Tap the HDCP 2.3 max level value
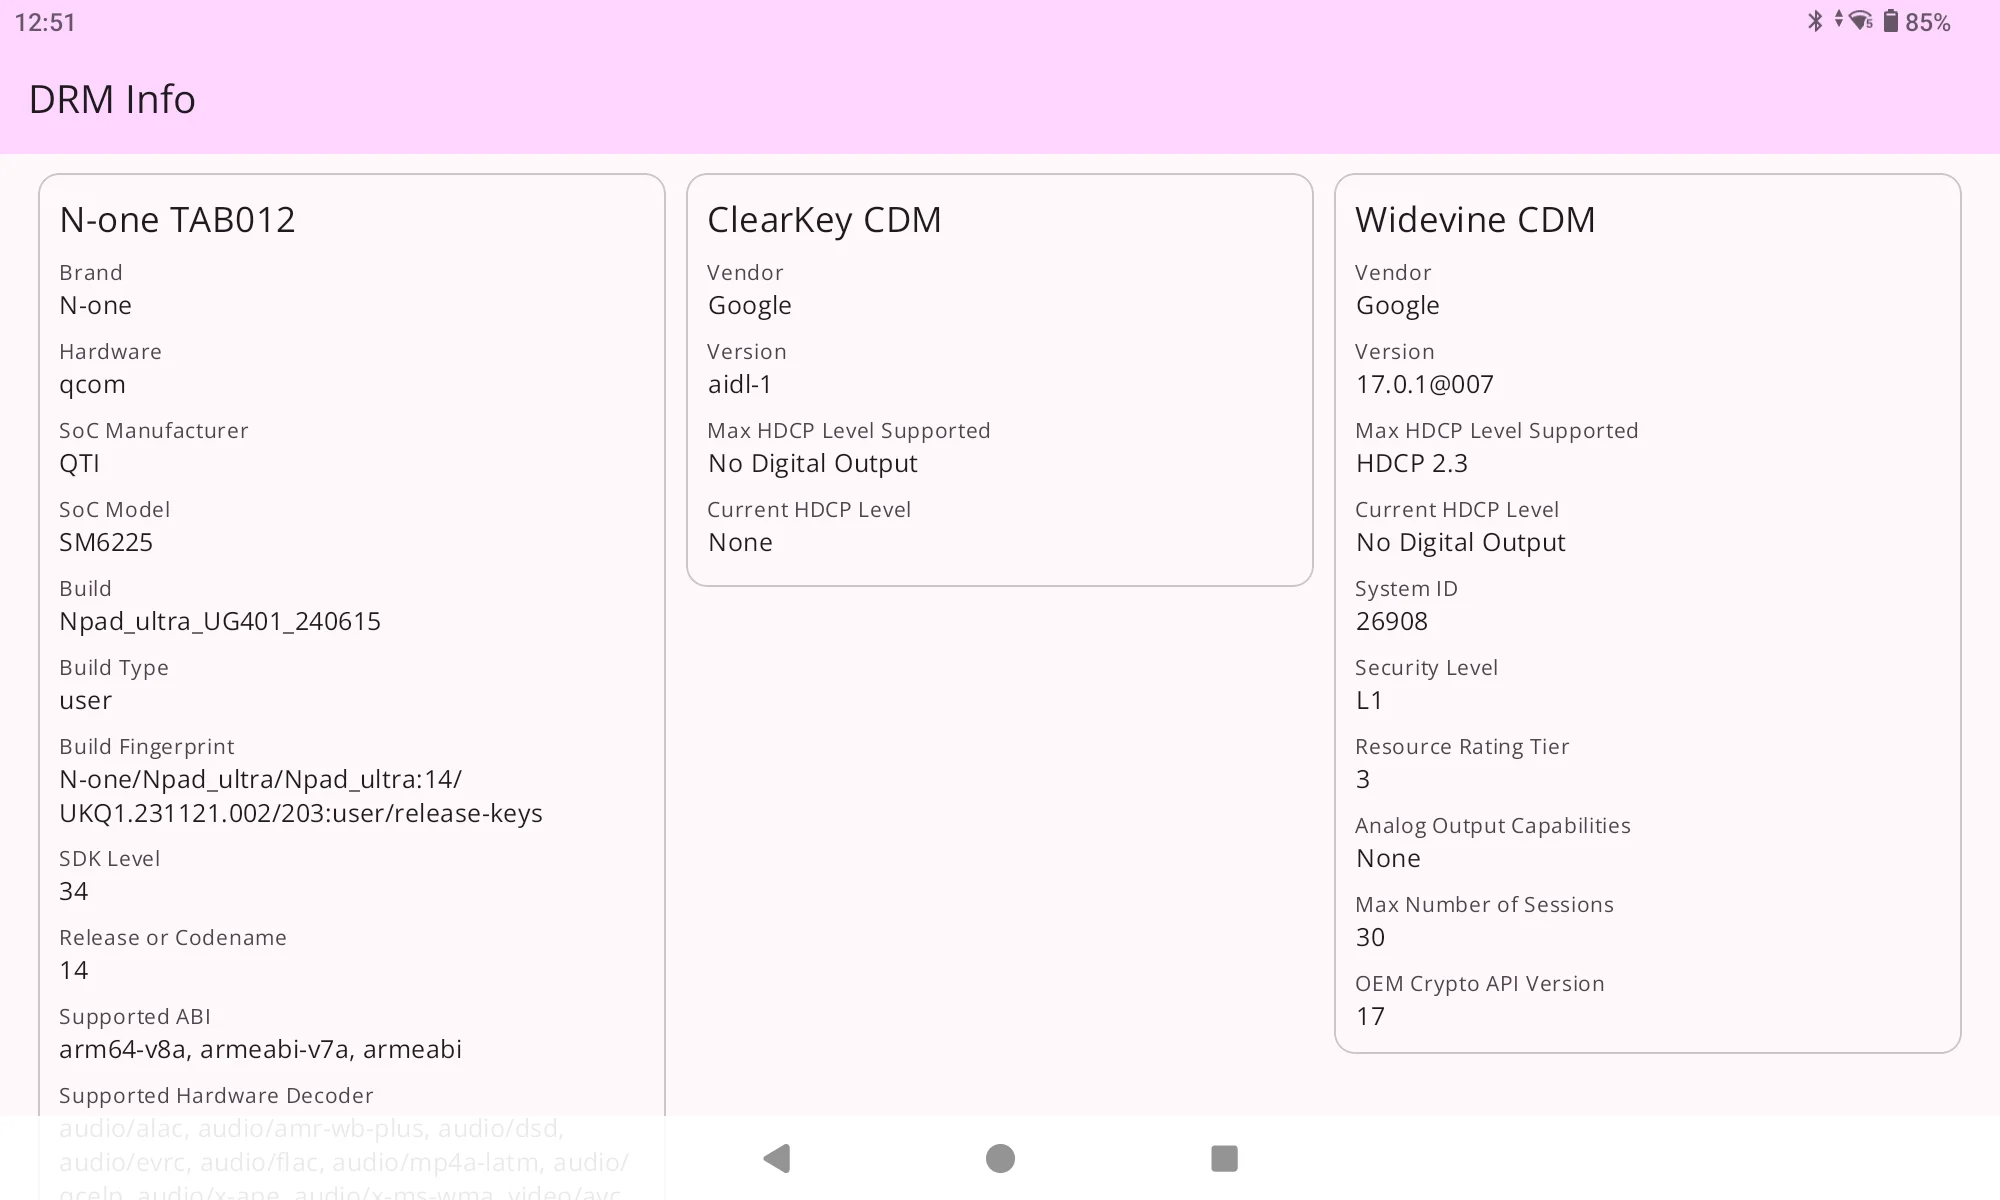 (x=1411, y=463)
